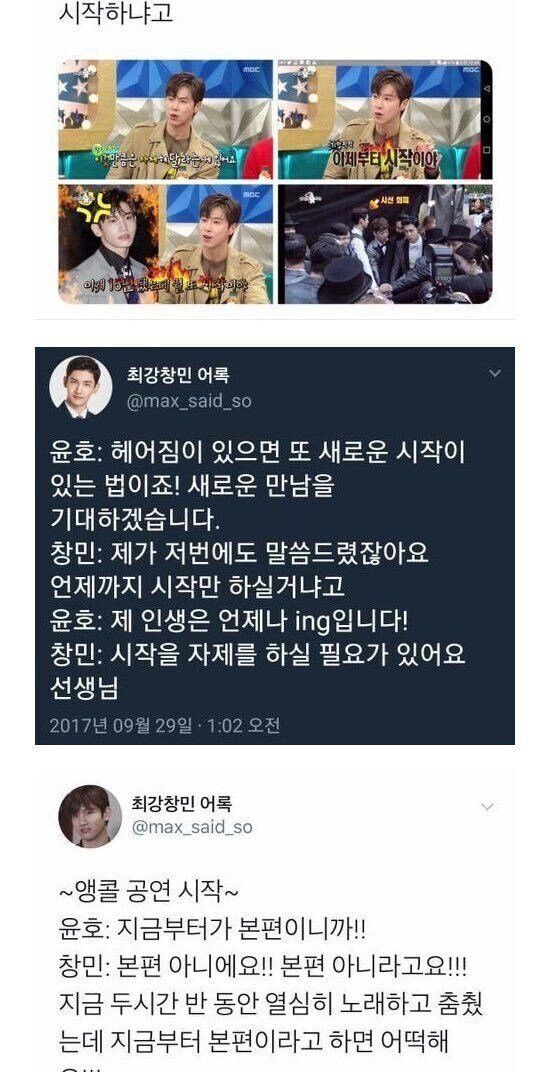This screenshot has height=1072, width=536.
Task: Open the image captioned 이제부터 시작이야
Action: pos(385,120)
